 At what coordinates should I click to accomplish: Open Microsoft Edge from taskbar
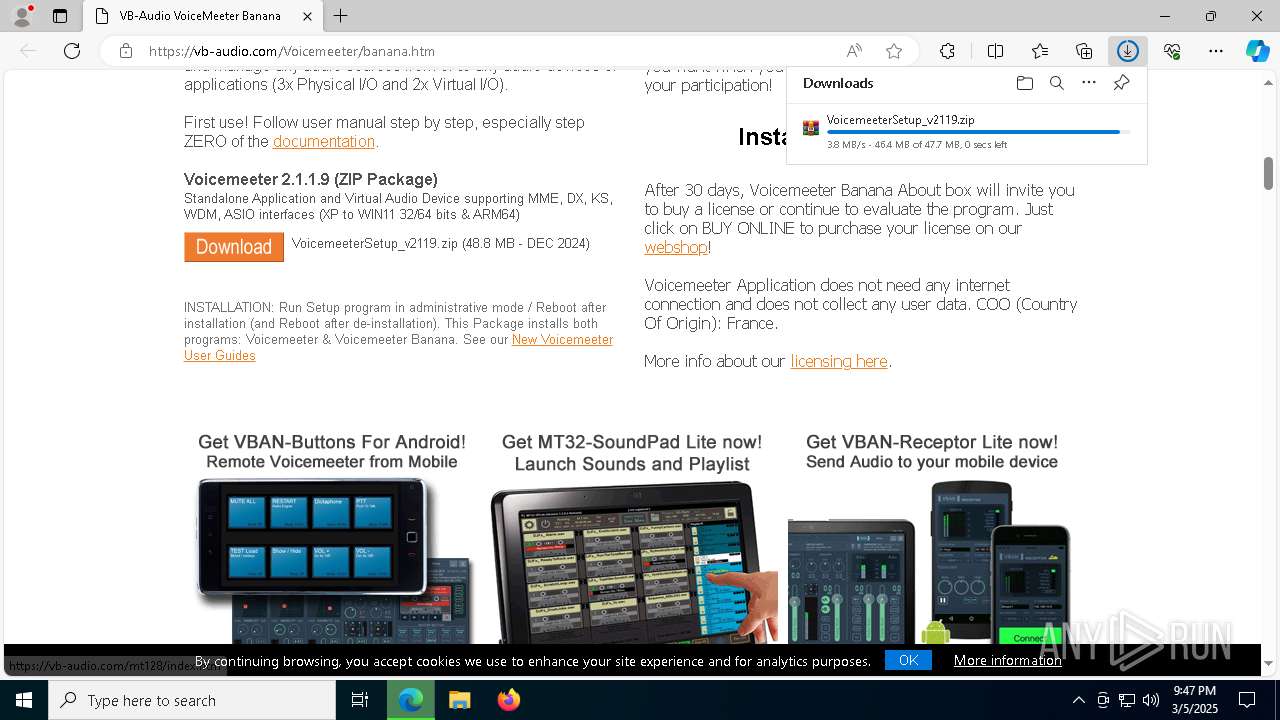click(410, 700)
